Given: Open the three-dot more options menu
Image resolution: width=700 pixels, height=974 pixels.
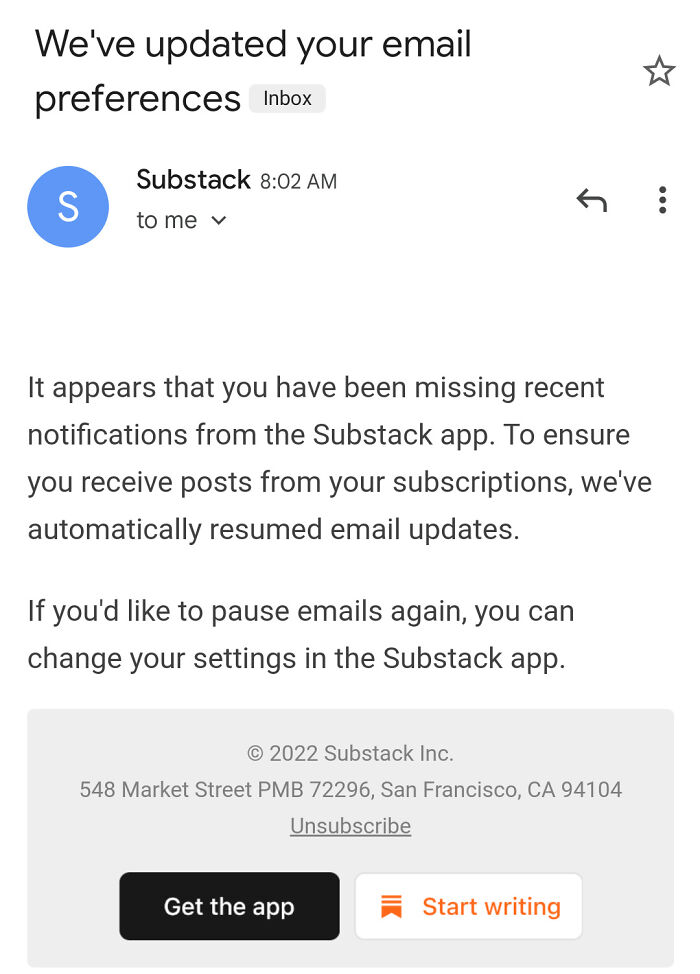Looking at the screenshot, I should click(662, 200).
